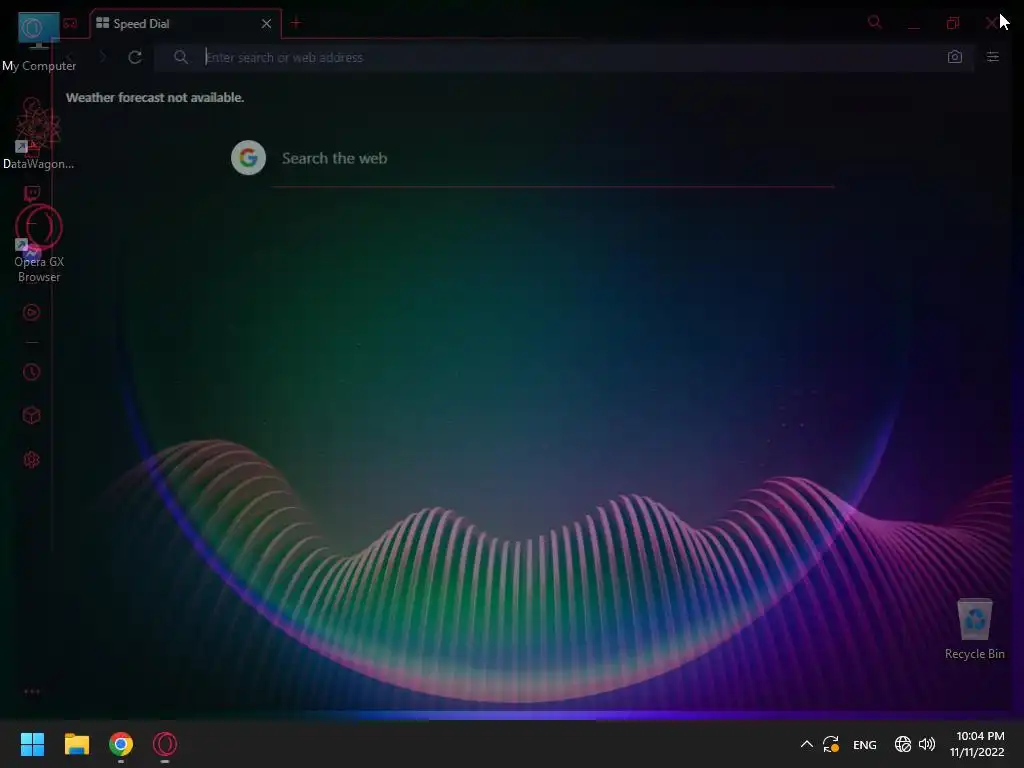This screenshot has width=1024, height=768.
Task: Take a snapshot with camera icon
Action: (x=955, y=57)
